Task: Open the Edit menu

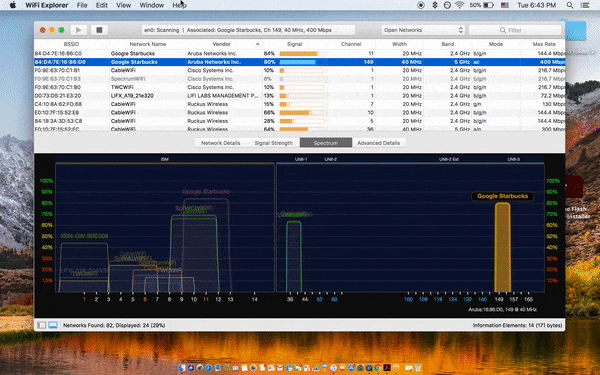Action: (101, 5)
